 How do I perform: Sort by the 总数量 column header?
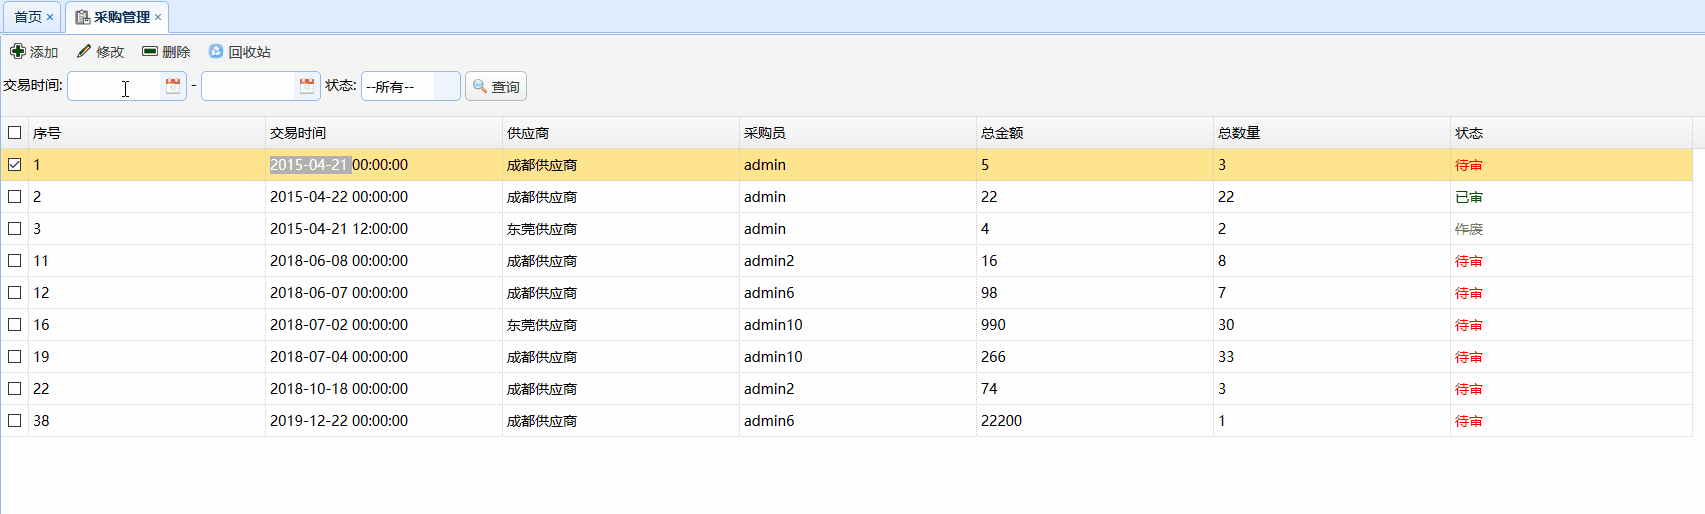[1332, 133]
